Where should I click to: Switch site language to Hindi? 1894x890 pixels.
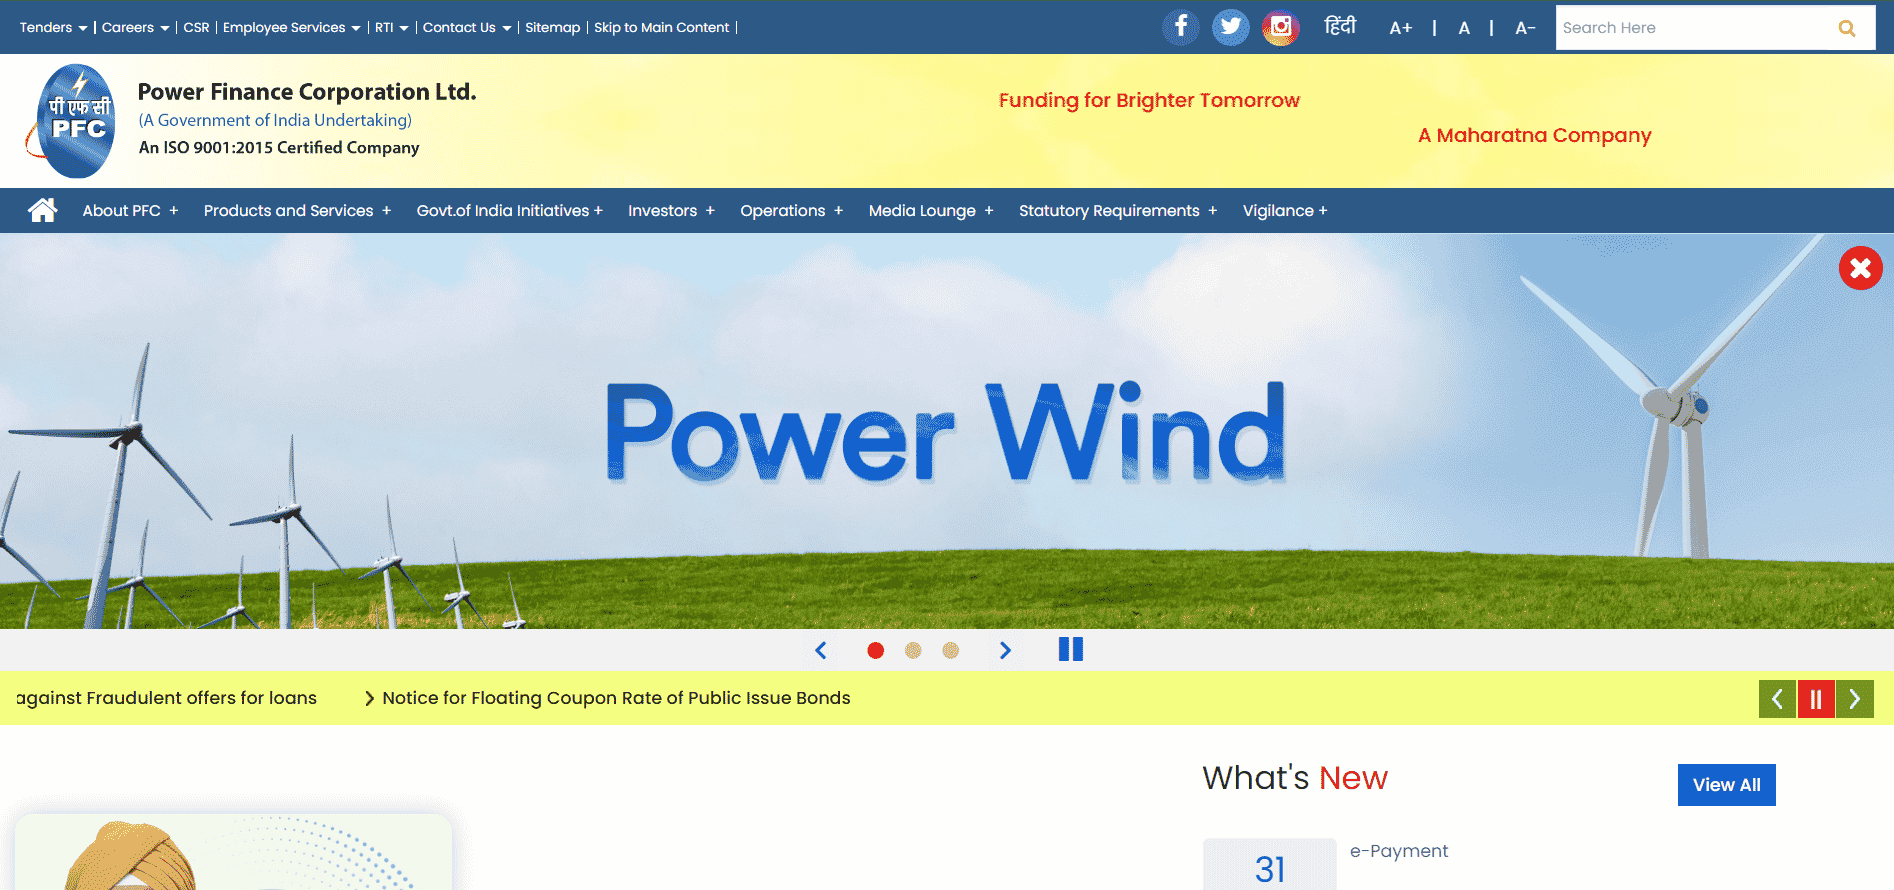tap(1340, 26)
